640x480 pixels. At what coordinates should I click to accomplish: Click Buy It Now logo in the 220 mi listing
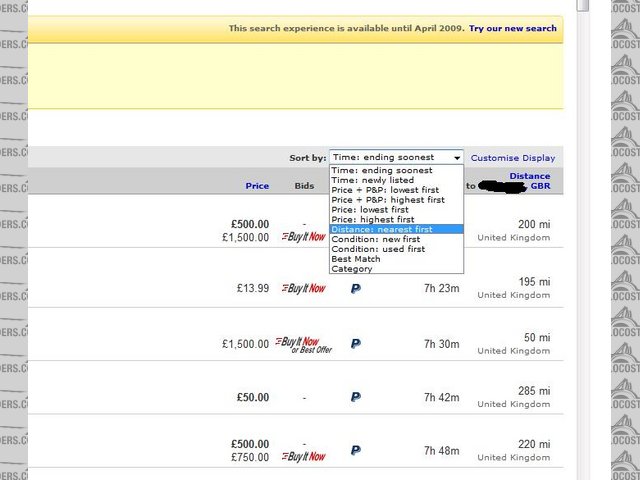pos(304,457)
